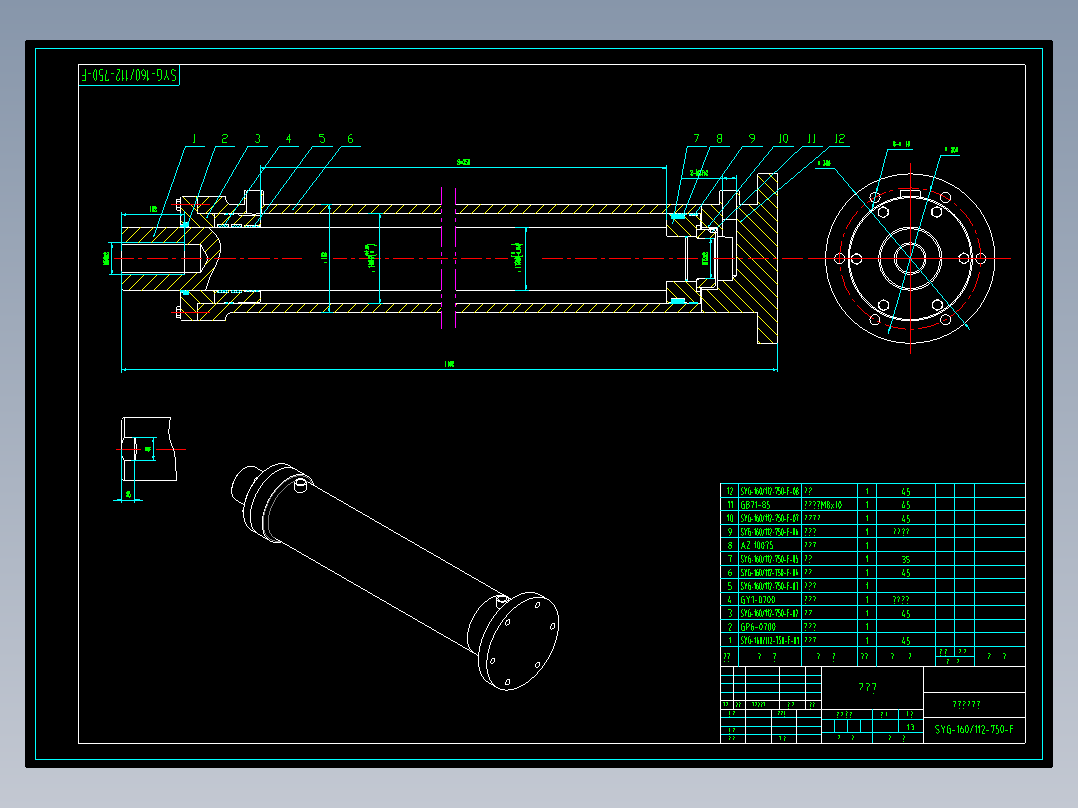Pick balloon number 6 label
Viewport: 1078px width, 808px height.
tap(350, 139)
